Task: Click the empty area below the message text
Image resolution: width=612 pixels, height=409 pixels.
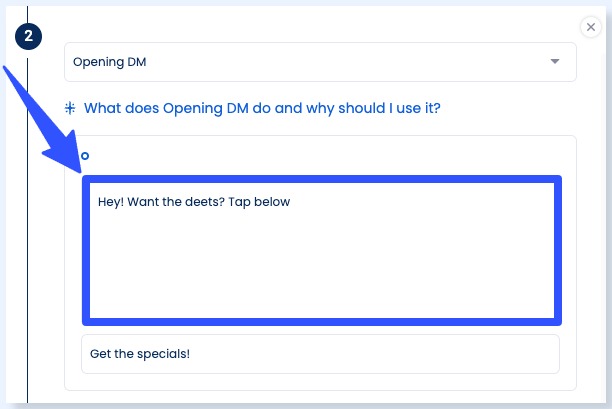Action: click(x=320, y=270)
